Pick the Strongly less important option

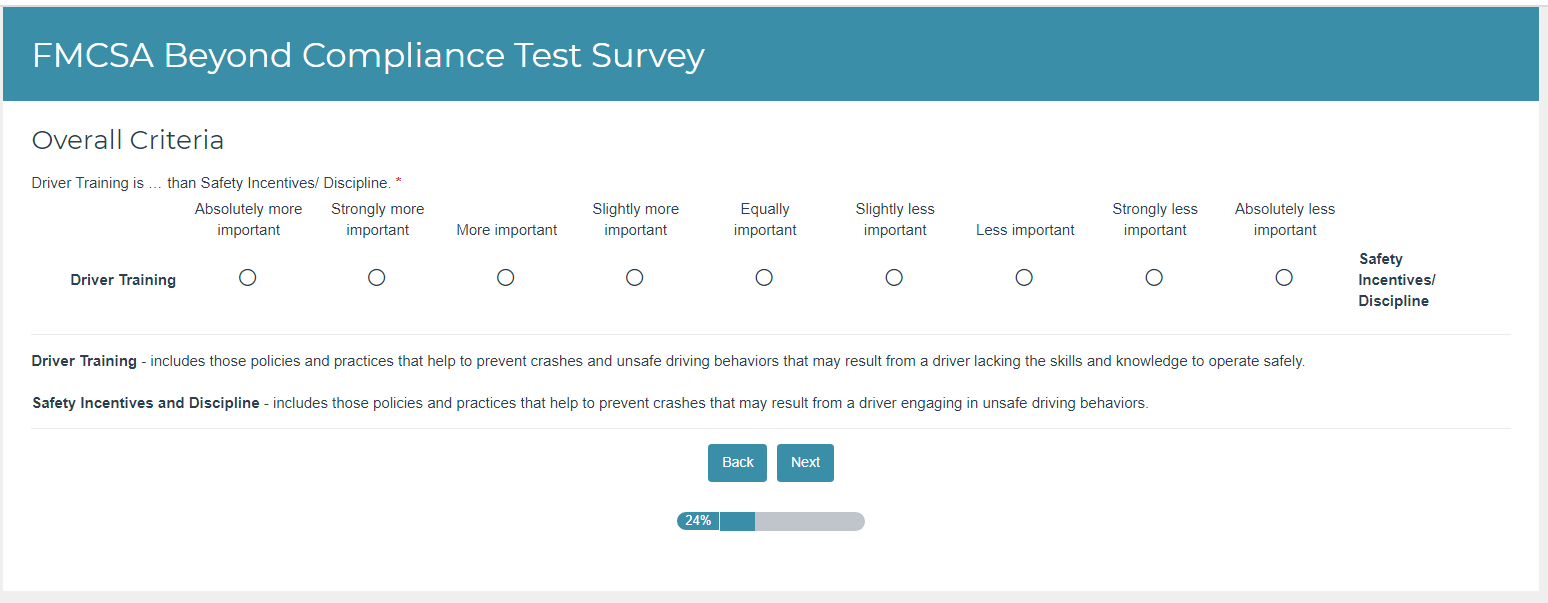[x=1154, y=278]
